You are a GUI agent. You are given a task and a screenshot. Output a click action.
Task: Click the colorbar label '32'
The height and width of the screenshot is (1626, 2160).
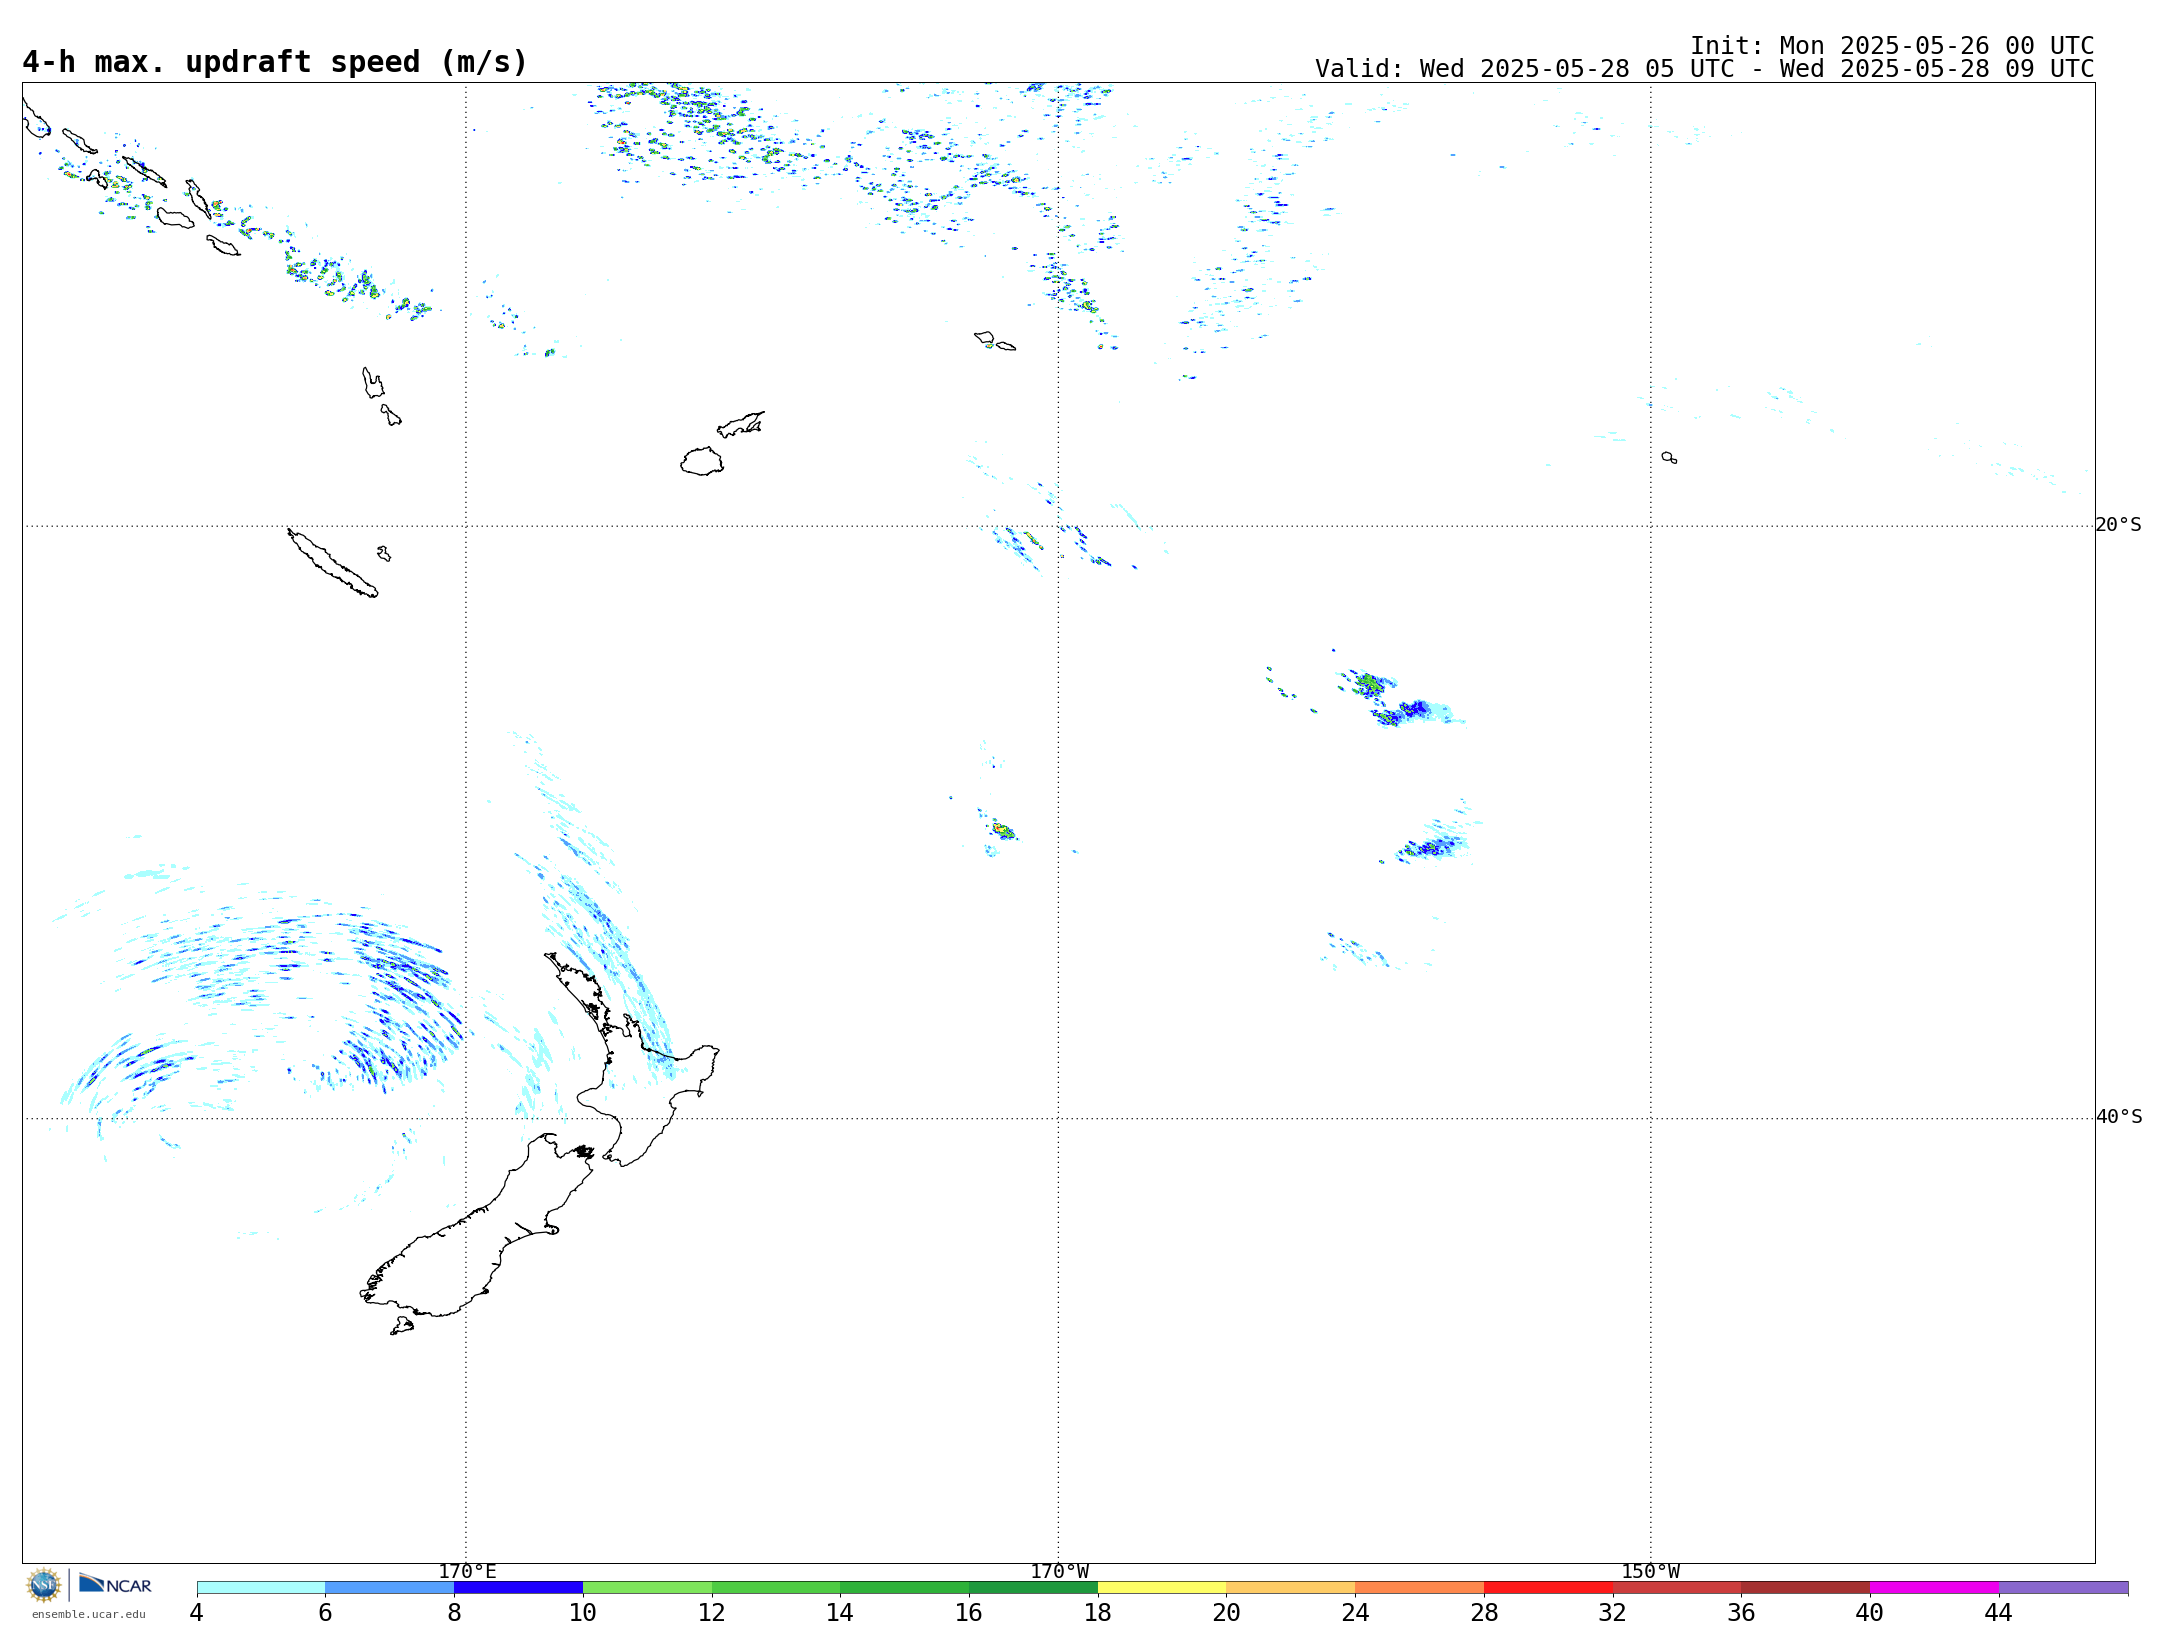(1612, 1613)
